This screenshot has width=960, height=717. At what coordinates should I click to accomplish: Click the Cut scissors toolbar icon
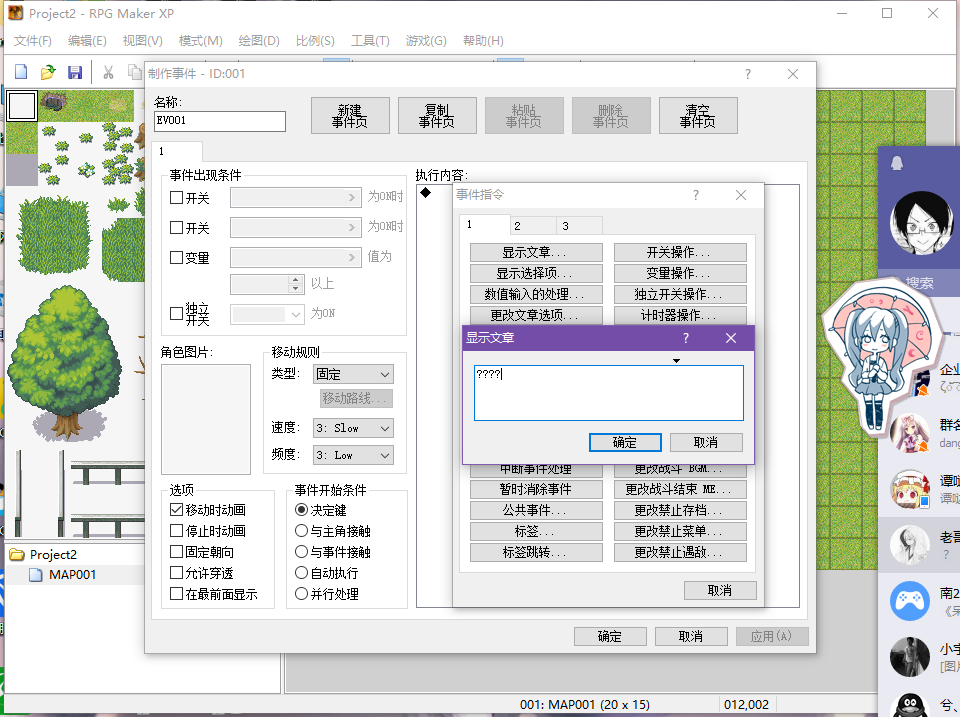point(108,72)
